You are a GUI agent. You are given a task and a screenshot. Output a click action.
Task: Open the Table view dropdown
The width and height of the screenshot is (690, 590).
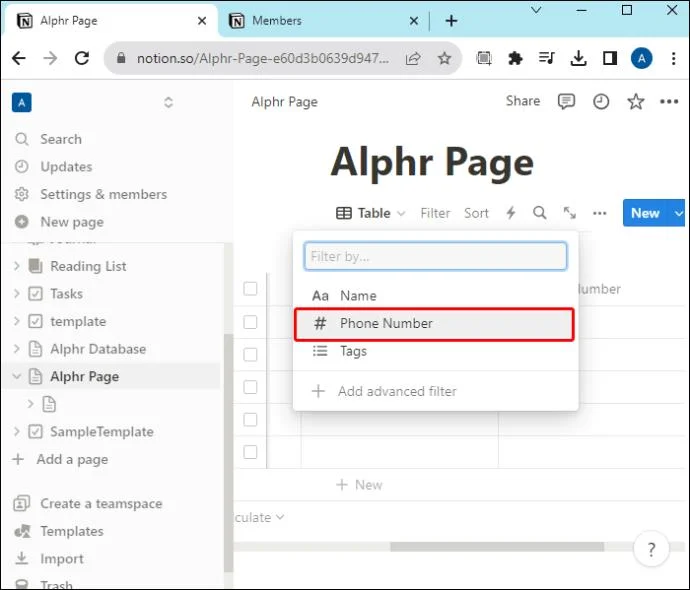(370, 213)
